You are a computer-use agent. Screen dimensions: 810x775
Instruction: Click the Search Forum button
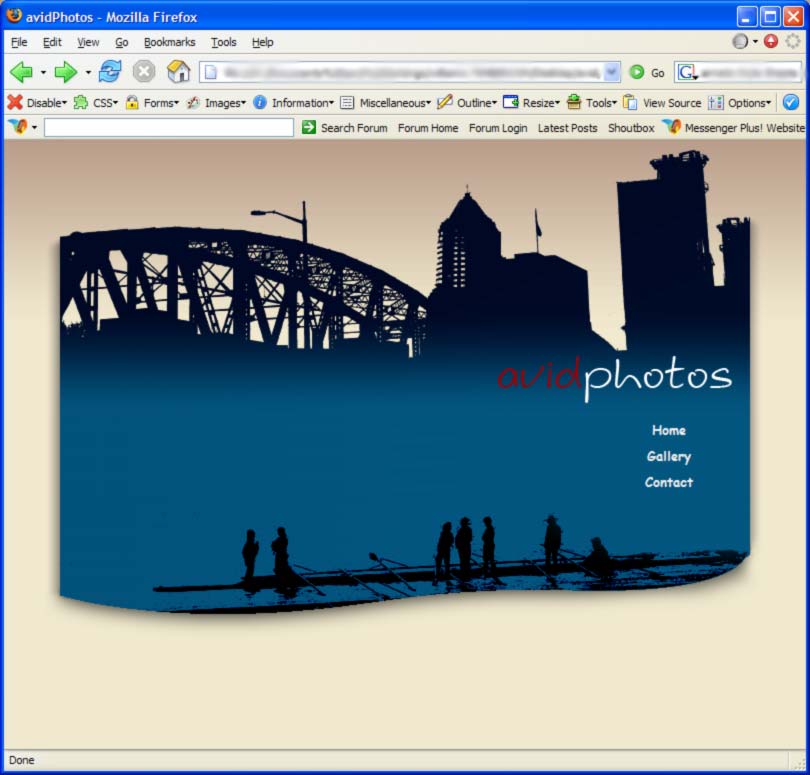(344, 128)
